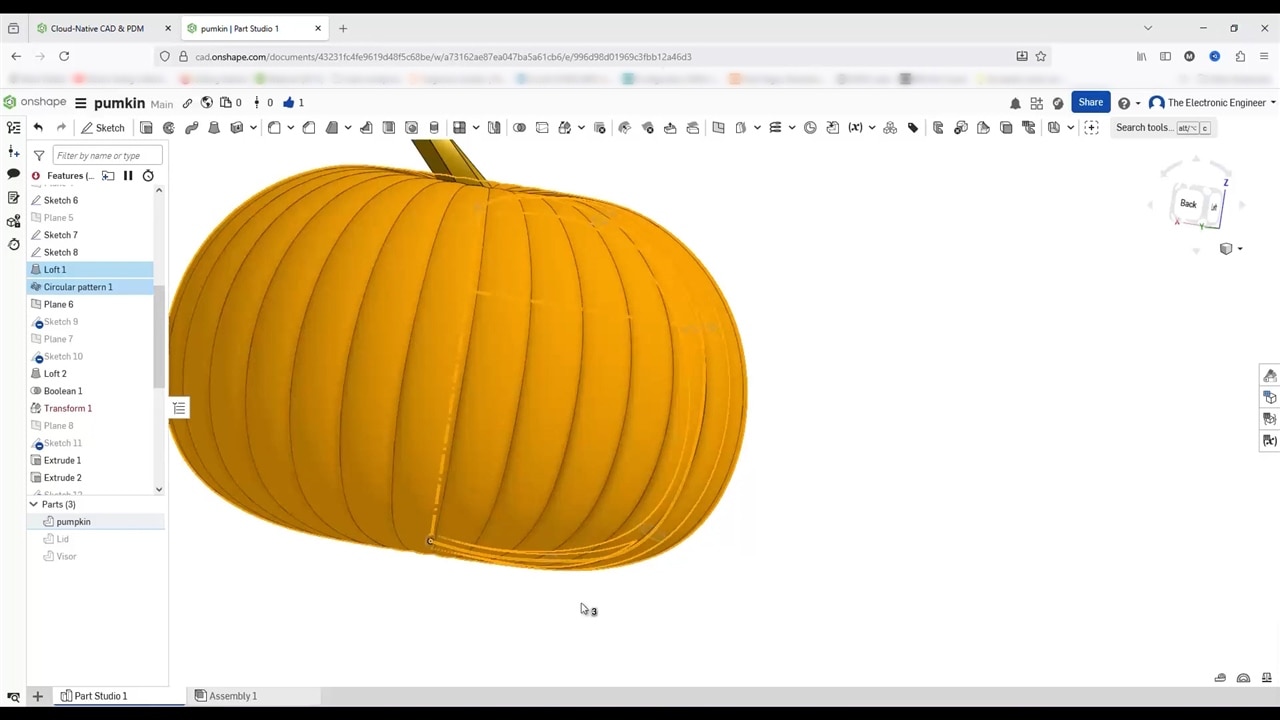The width and height of the screenshot is (1280, 720).
Task: Reload the browser page
Action: point(64,56)
